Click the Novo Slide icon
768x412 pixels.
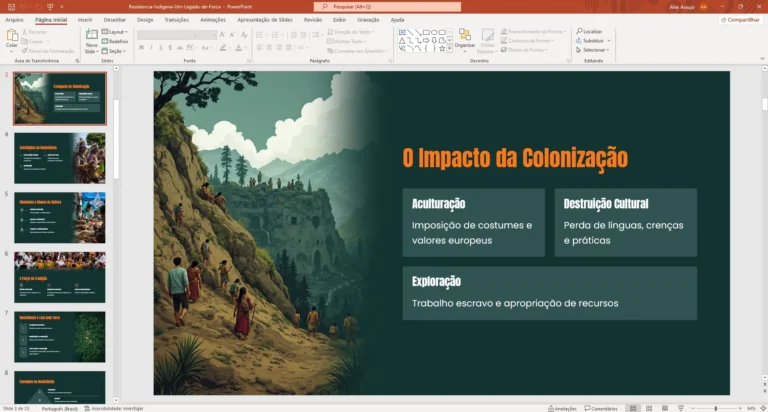[x=92, y=34]
